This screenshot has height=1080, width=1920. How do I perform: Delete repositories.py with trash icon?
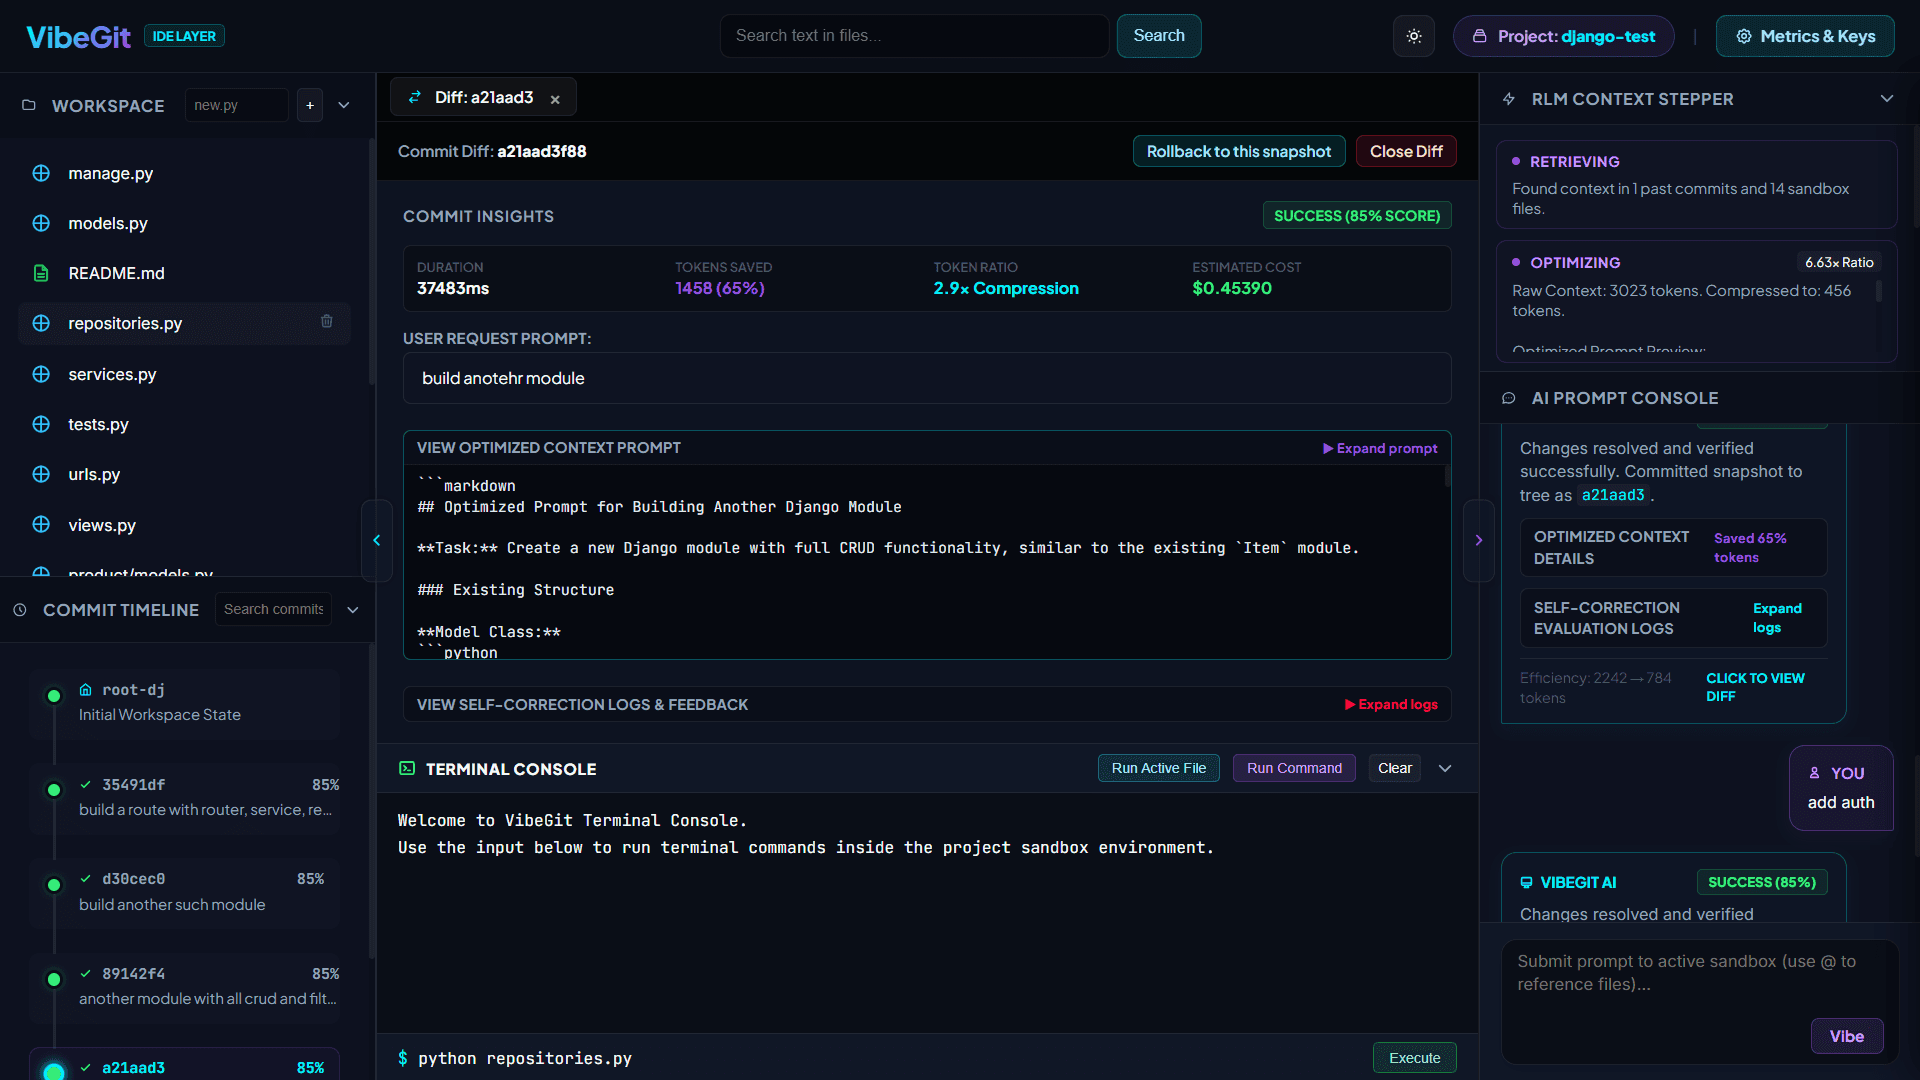326,321
